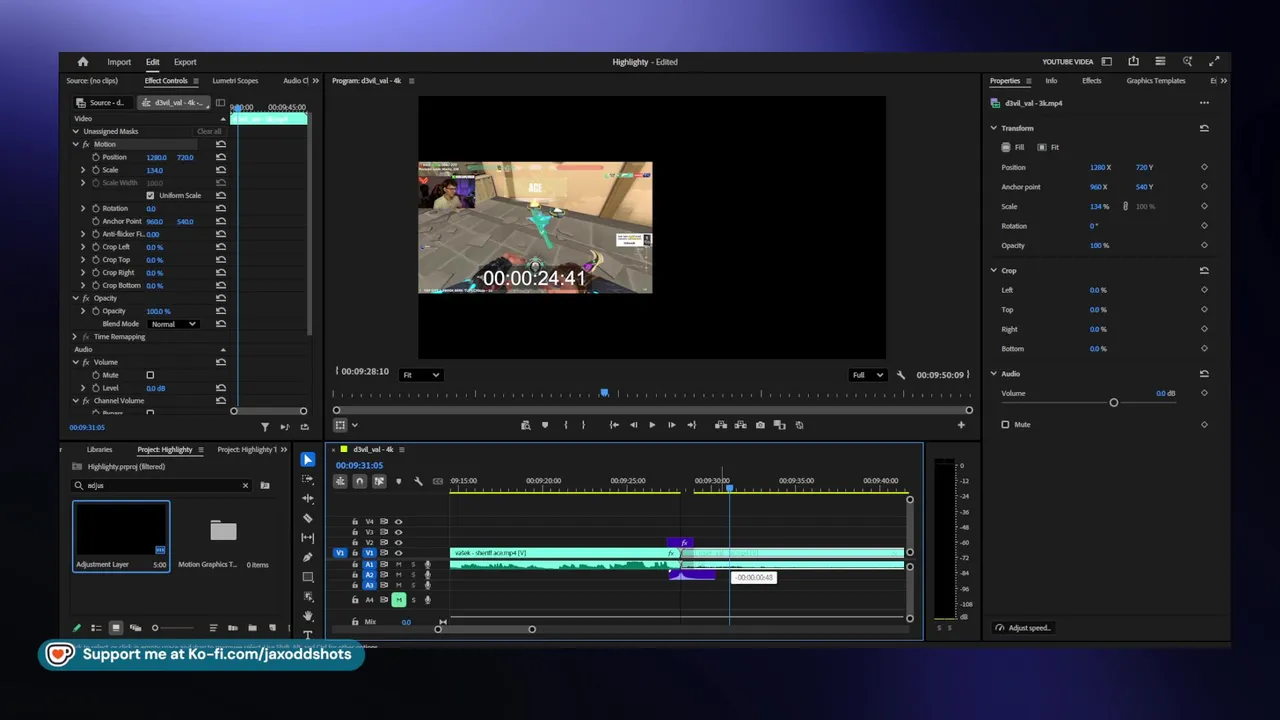The height and width of the screenshot is (720, 1280).
Task: Click Step Forward one frame button
Action: click(x=671, y=425)
